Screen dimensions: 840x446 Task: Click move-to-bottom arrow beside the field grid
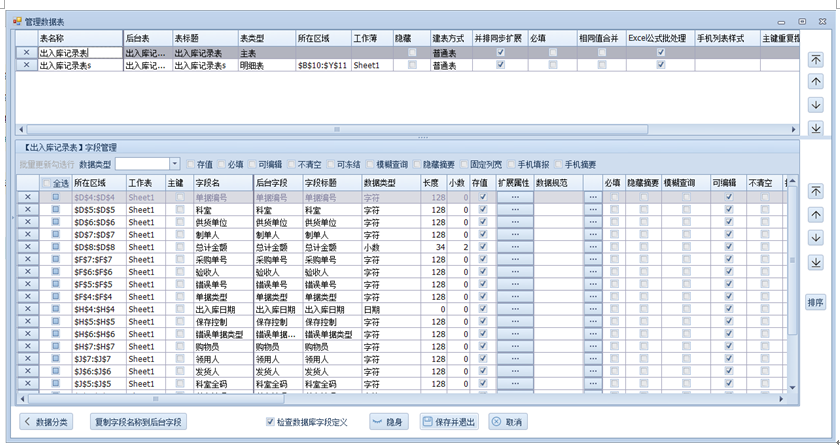click(816, 262)
